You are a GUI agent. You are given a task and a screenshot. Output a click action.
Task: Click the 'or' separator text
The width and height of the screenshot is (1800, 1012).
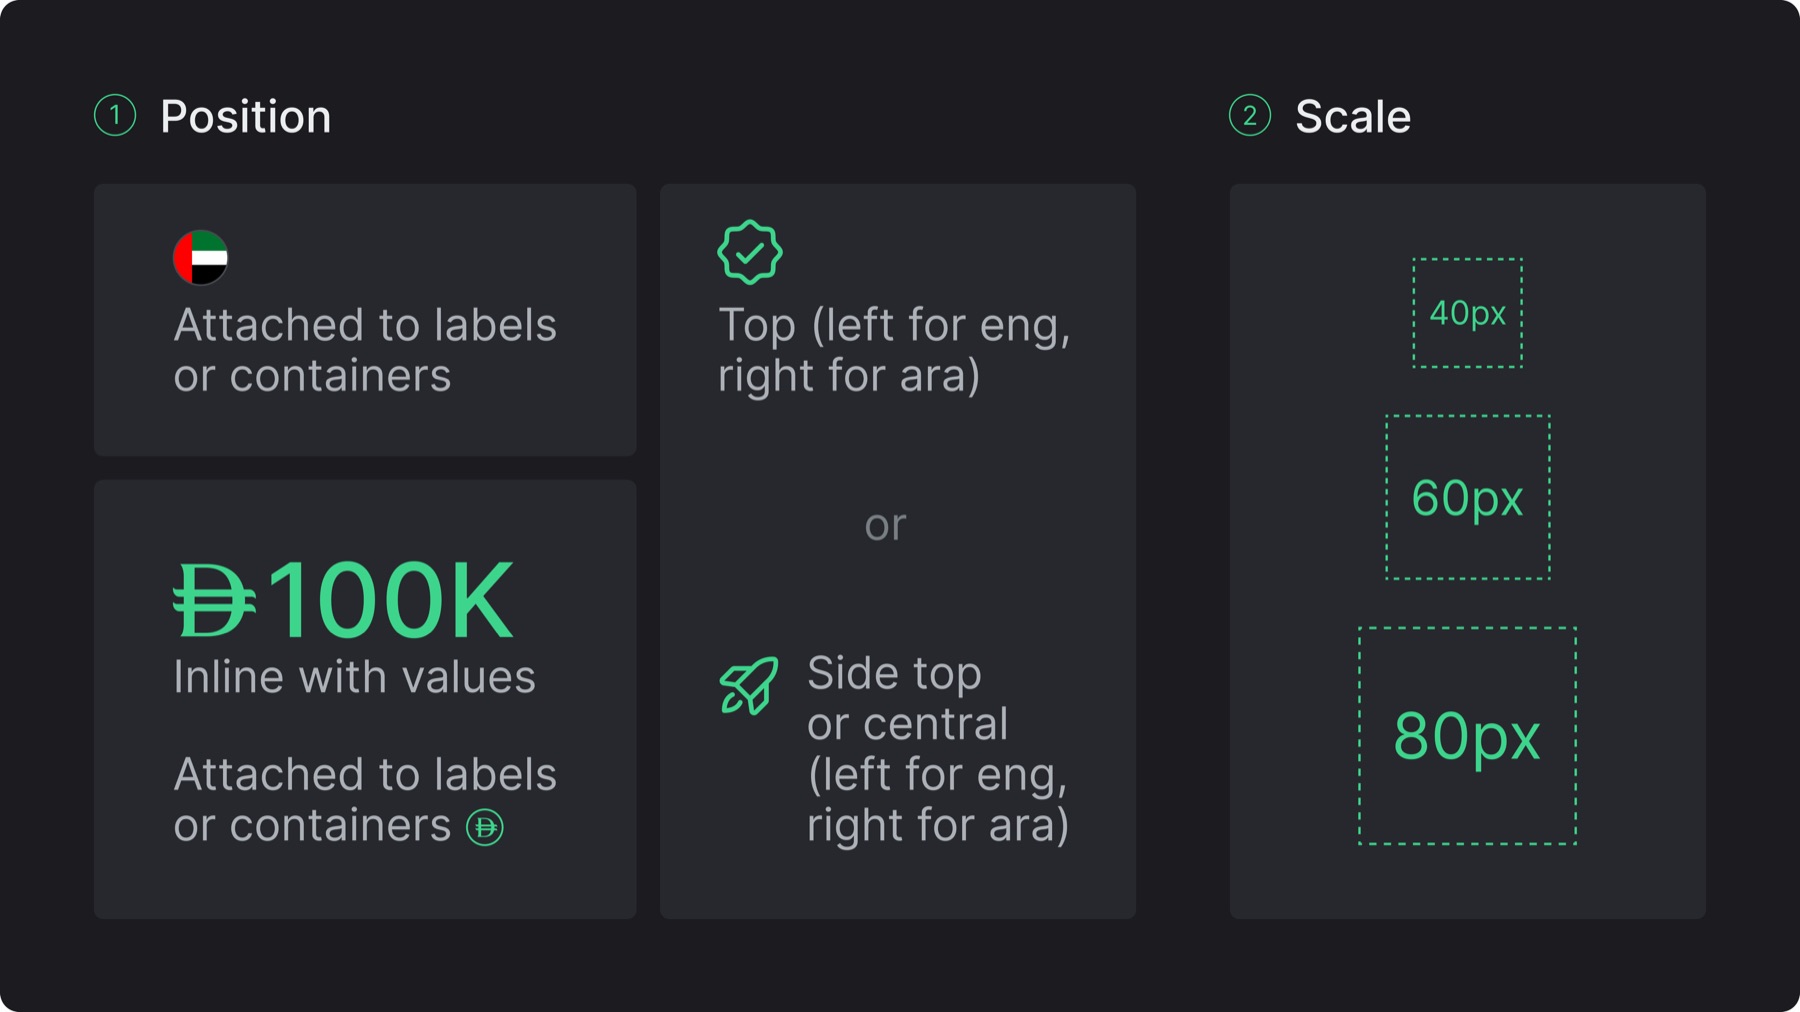(x=885, y=526)
